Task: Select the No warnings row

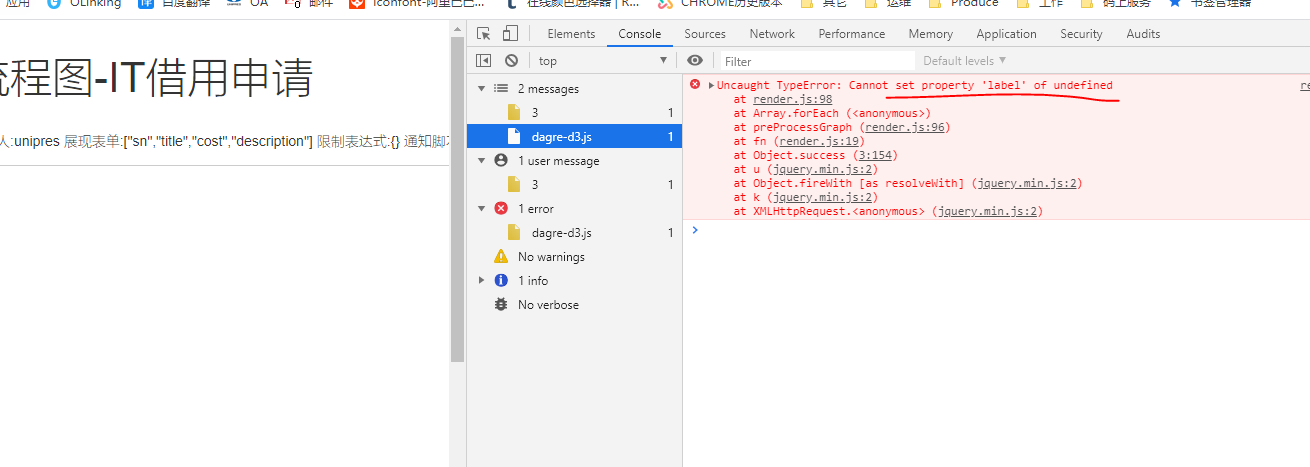Action: click(x=574, y=256)
